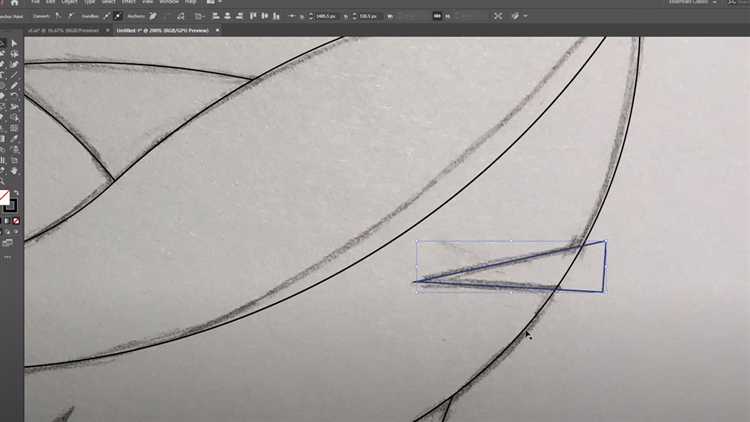Click Vertical Align Center

[x=265, y=16]
